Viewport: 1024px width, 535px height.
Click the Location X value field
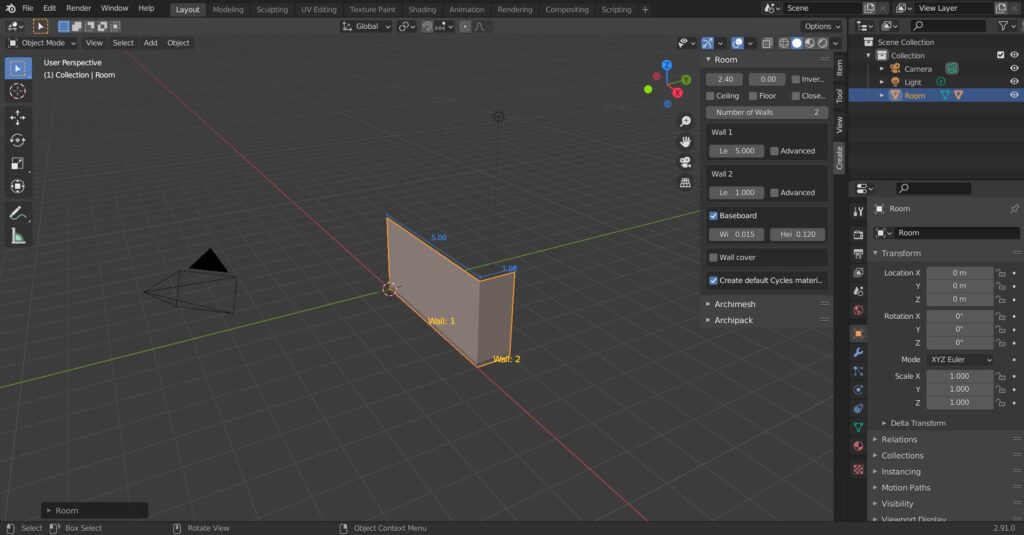tap(959, 273)
